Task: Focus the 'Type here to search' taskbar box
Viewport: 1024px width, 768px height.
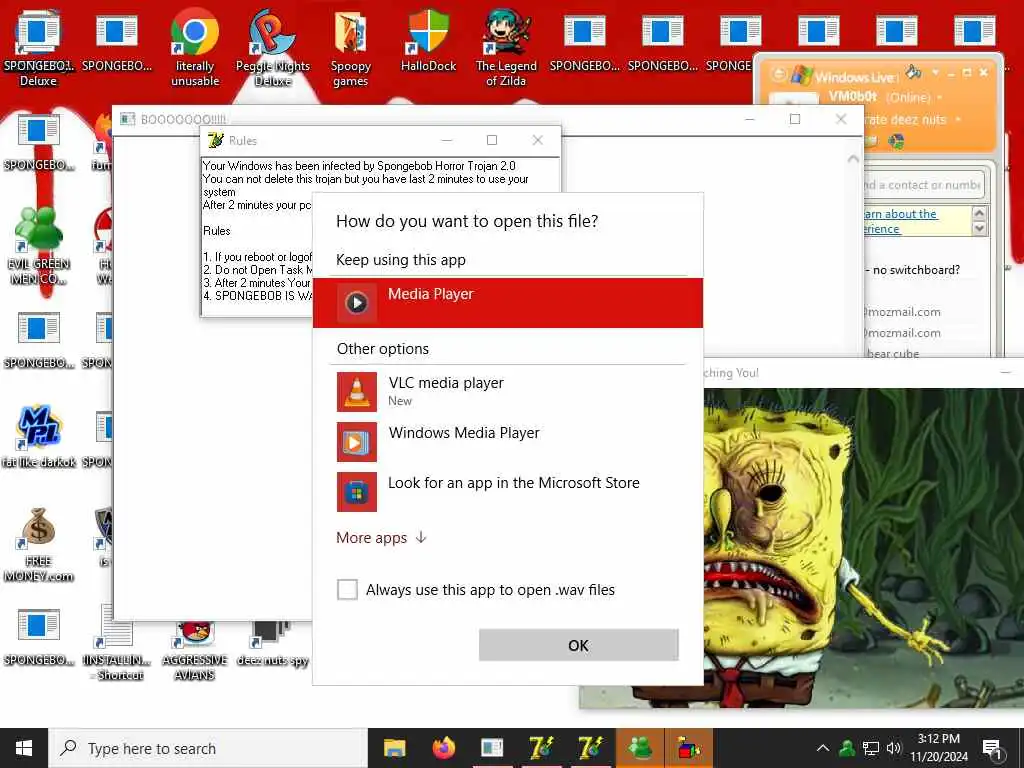Action: [x=208, y=748]
